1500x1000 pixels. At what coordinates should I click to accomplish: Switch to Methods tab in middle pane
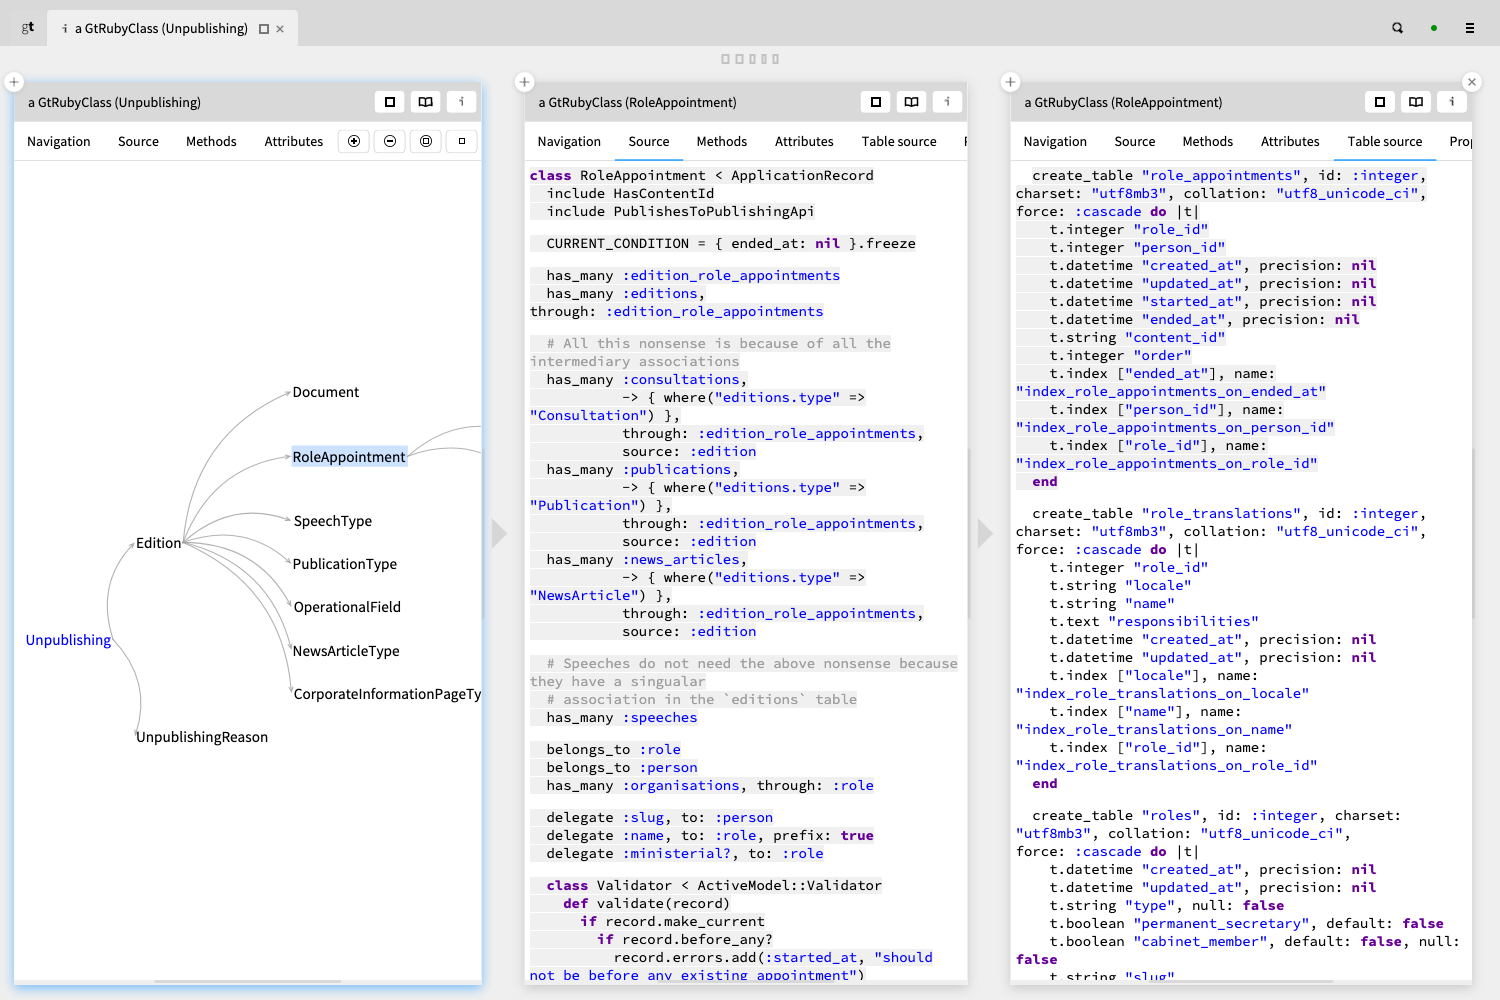tap(721, 142)
